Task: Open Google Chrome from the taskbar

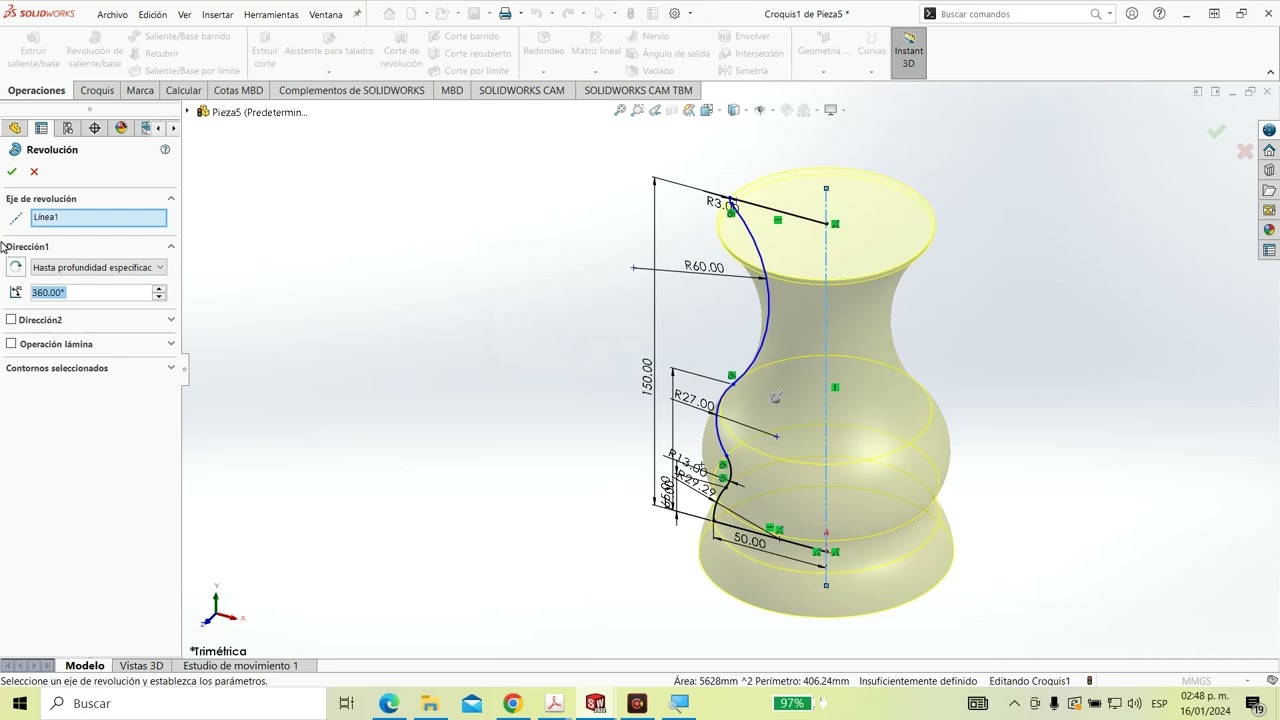Action: (x=512, y=703)
